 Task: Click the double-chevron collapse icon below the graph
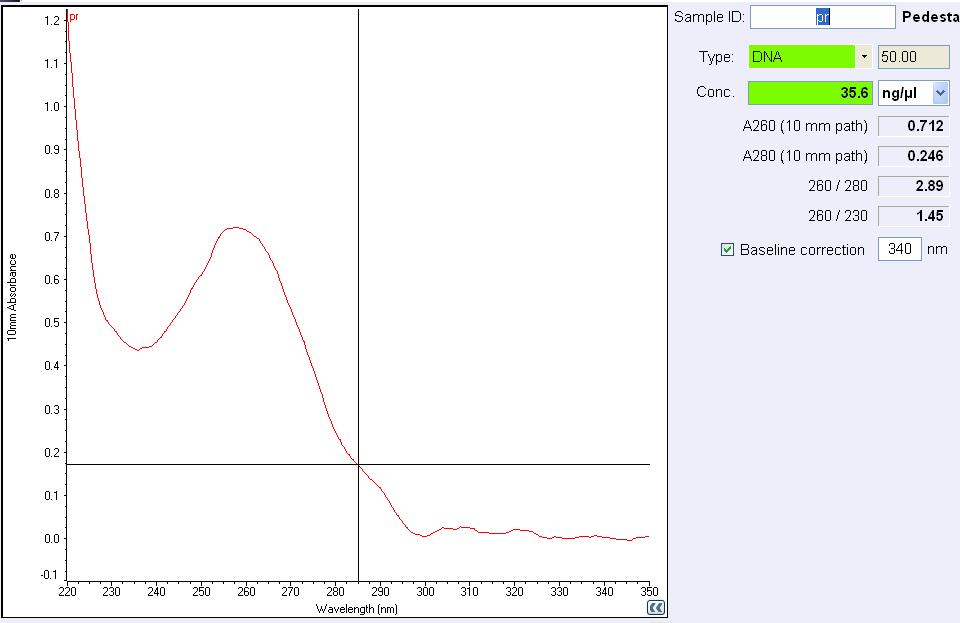point(656,607)
